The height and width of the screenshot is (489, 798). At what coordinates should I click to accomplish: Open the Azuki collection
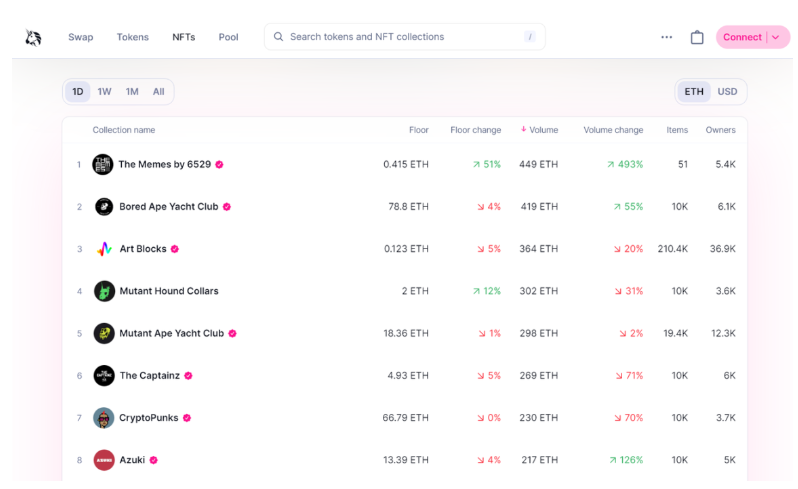pos(132,460)
